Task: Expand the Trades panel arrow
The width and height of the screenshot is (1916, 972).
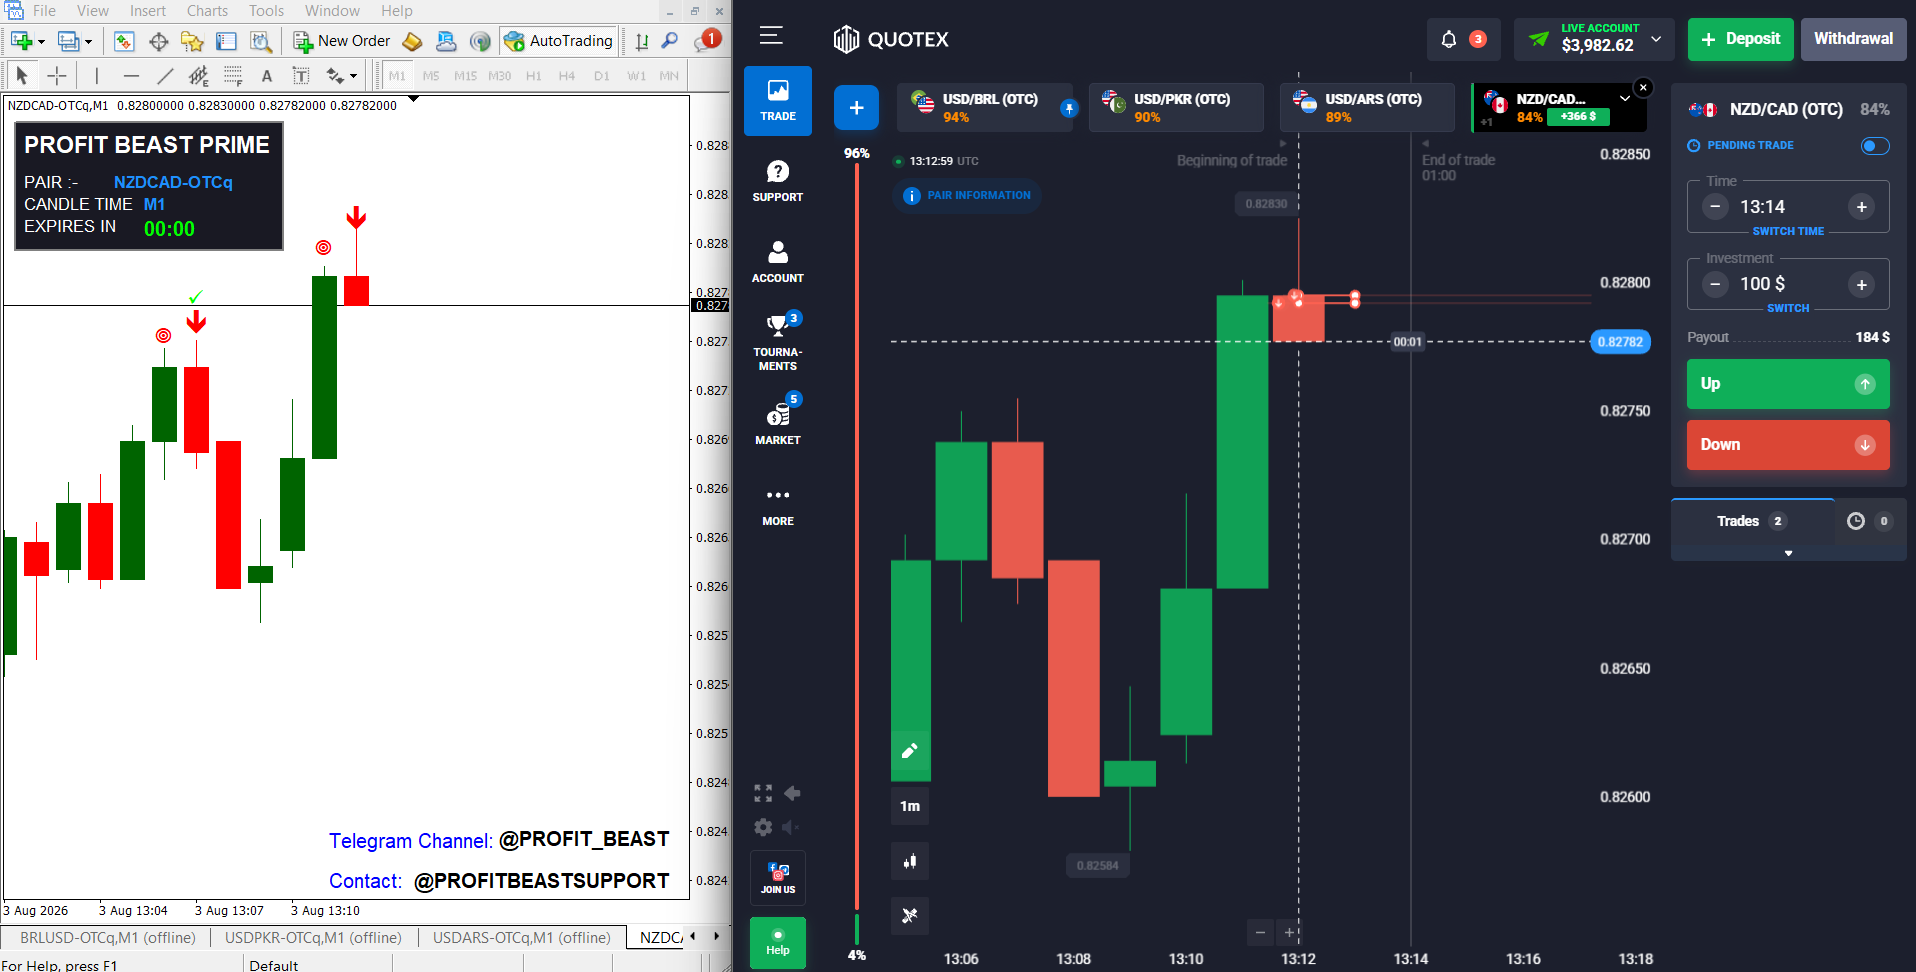Action: coord(1788,553)
